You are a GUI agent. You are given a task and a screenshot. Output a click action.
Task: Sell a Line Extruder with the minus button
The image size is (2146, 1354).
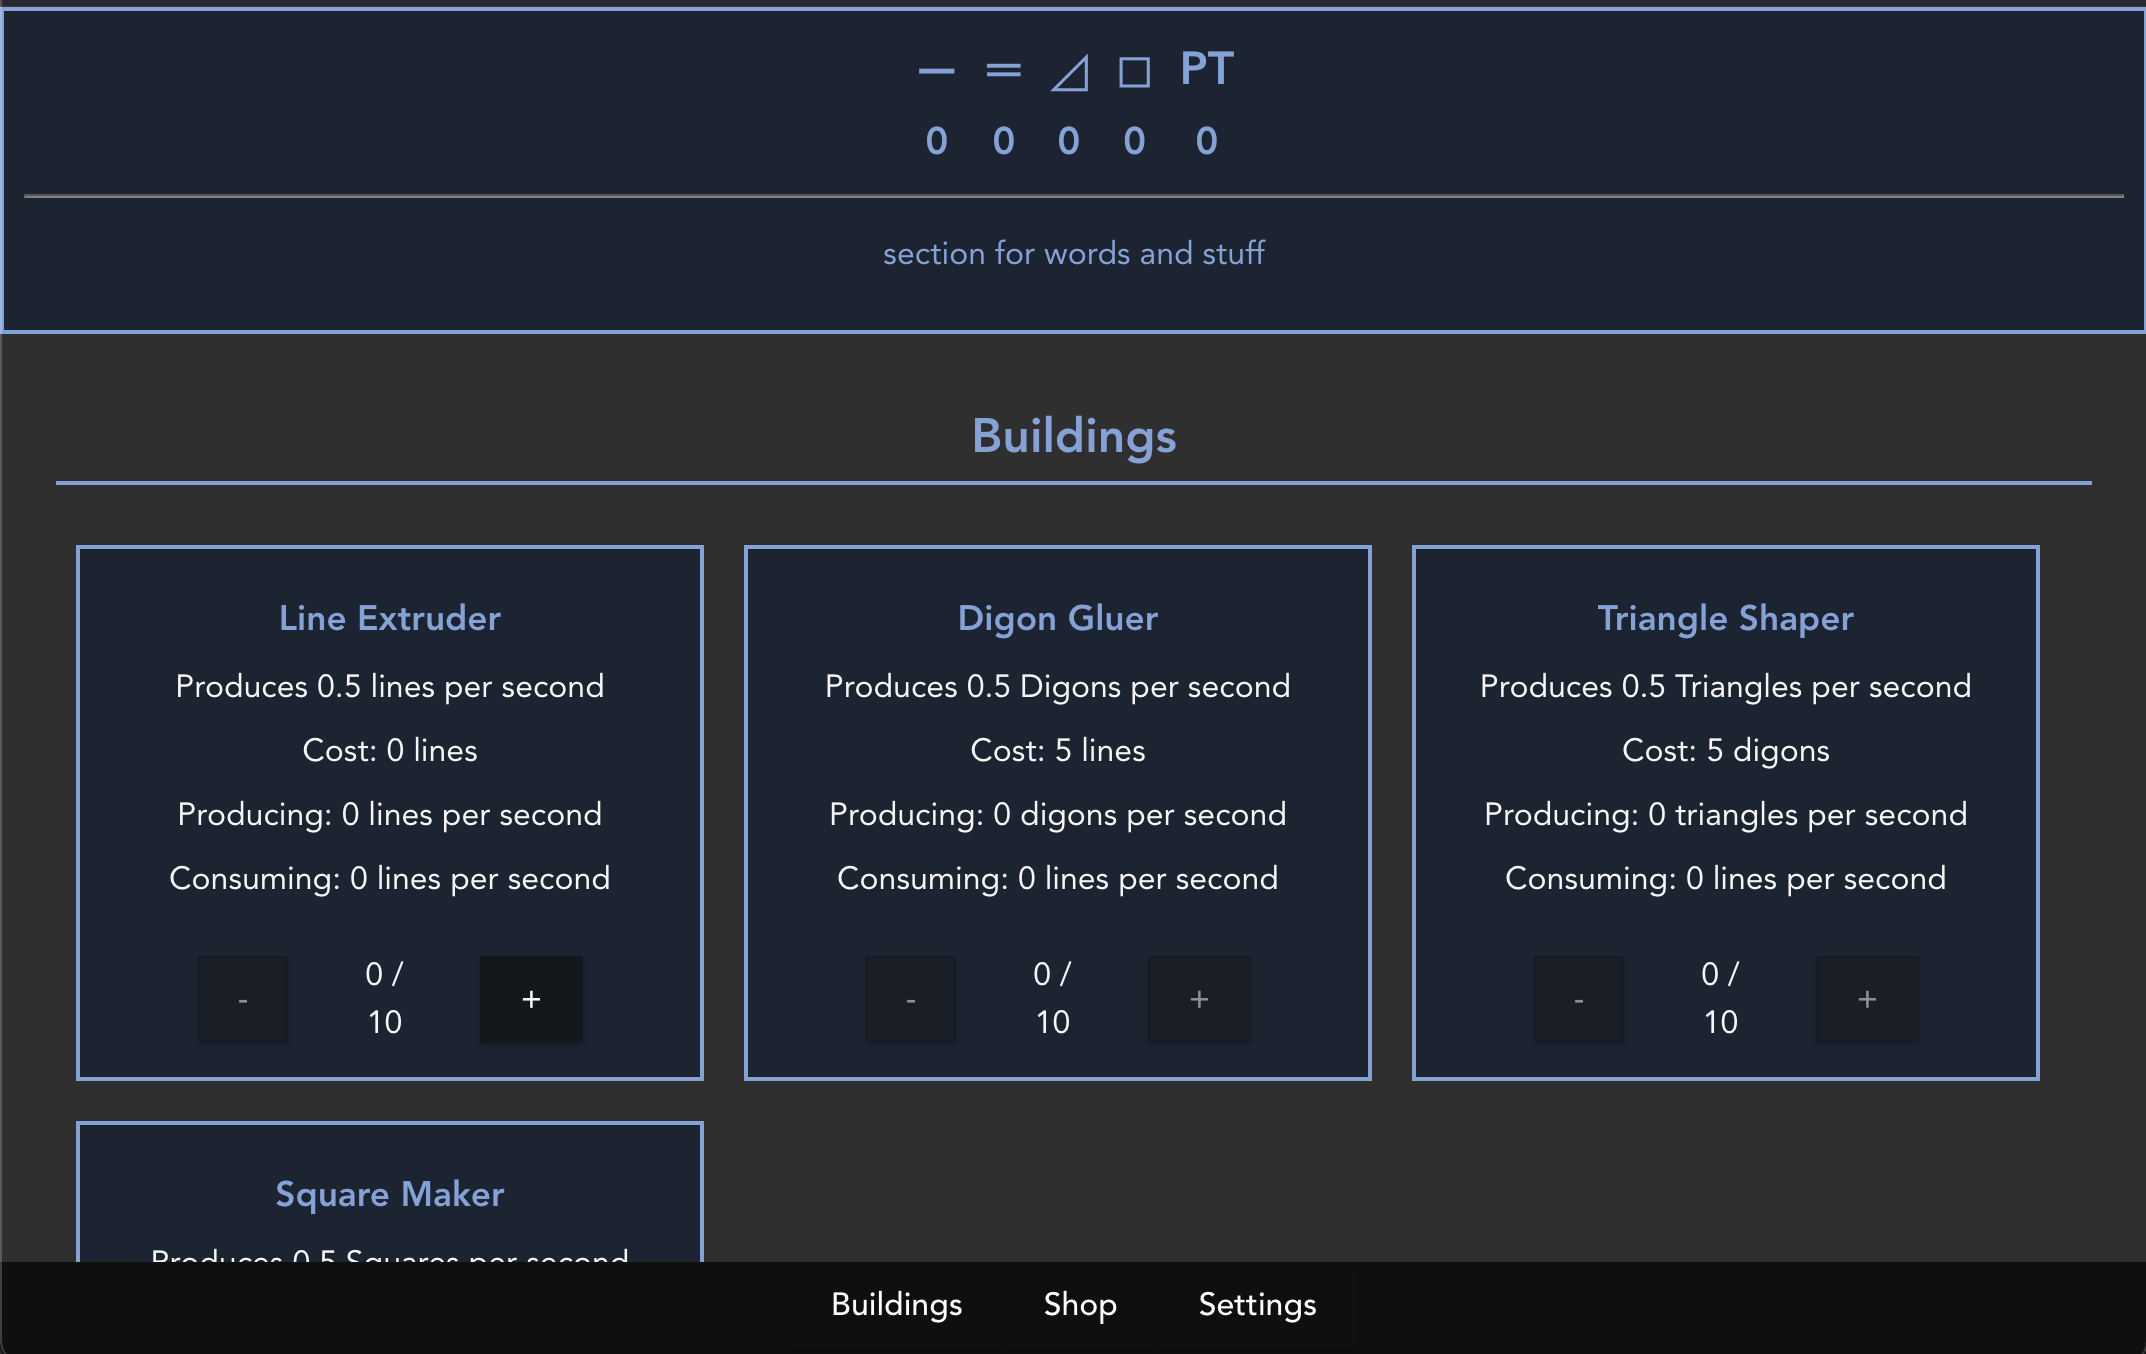pos(242,998)
